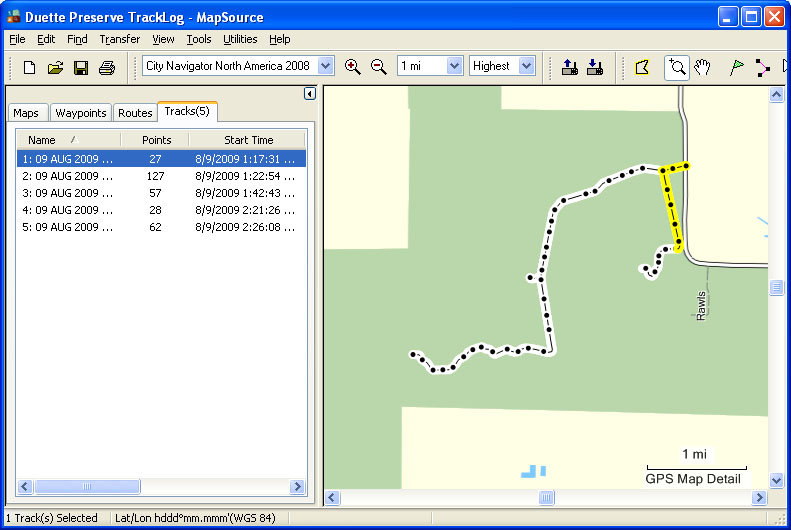Open the 1 mi zoom scale dropdown
This screenshot has width=791, height=530.
click(454, 66)
